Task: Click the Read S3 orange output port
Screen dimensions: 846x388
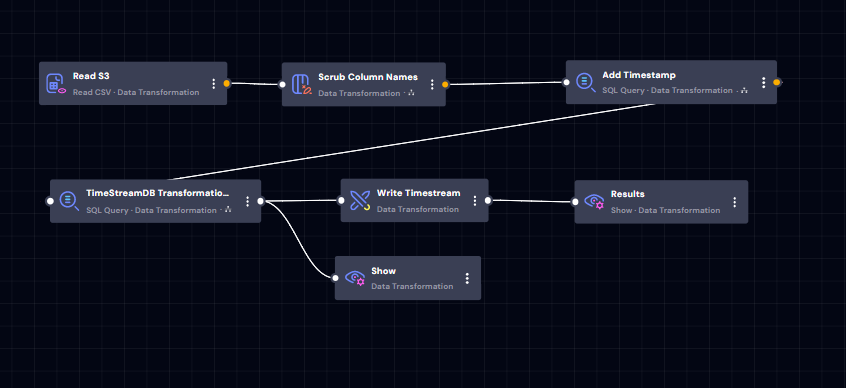Action: 227,83
